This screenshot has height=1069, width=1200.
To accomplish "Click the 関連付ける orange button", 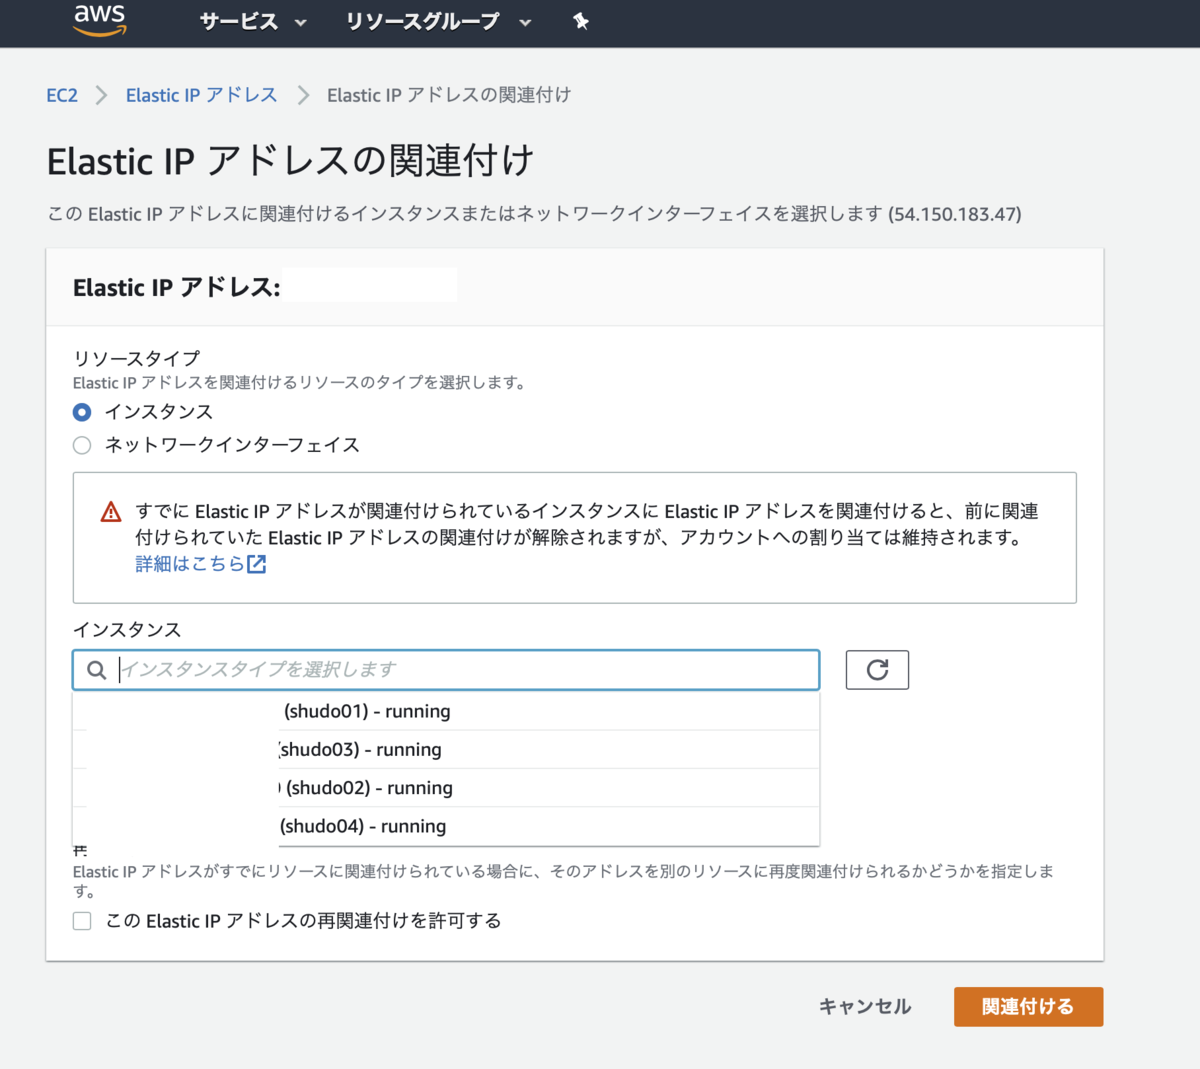I will [1028, 1007].
